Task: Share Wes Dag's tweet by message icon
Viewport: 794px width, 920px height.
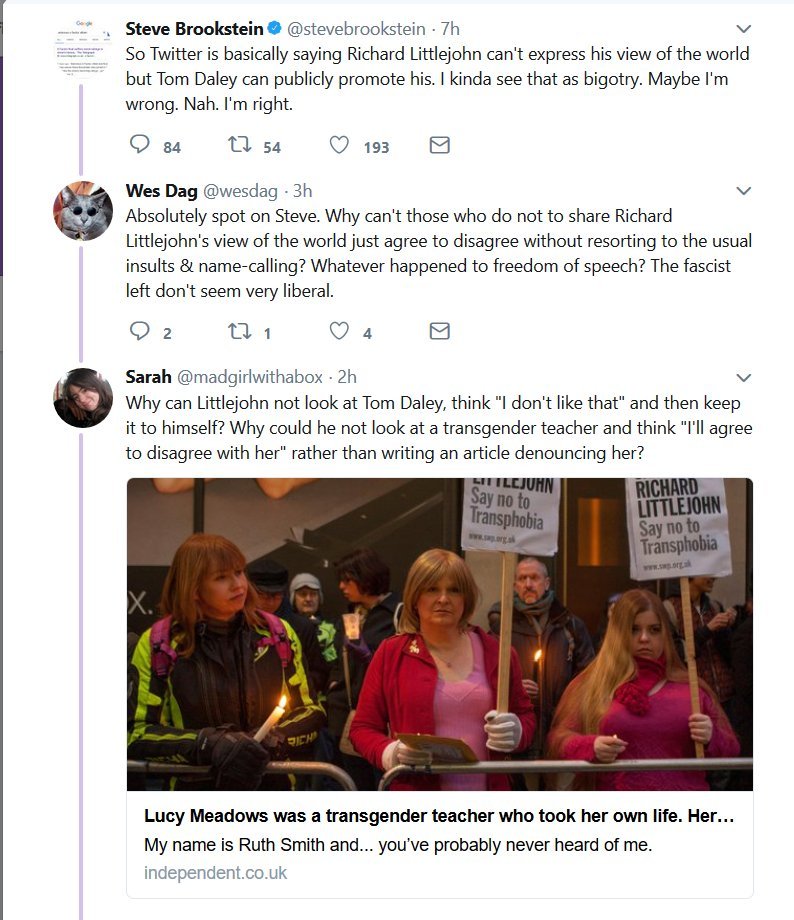Action: (439, 331)
